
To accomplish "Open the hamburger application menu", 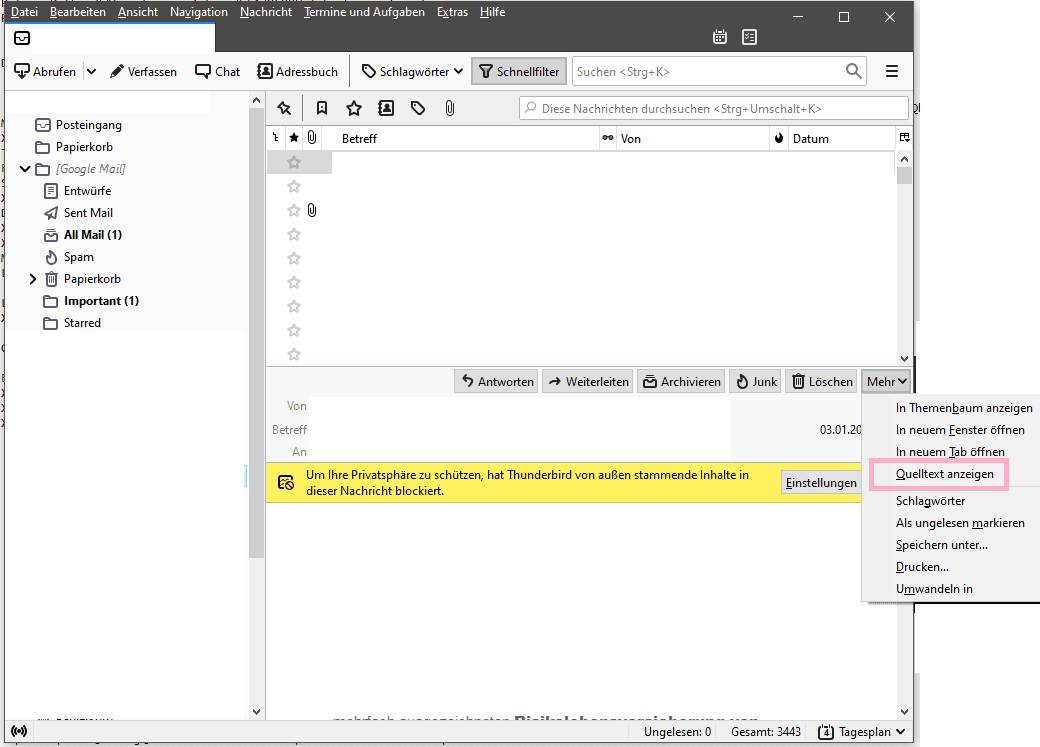I will [x=892, y=71].
